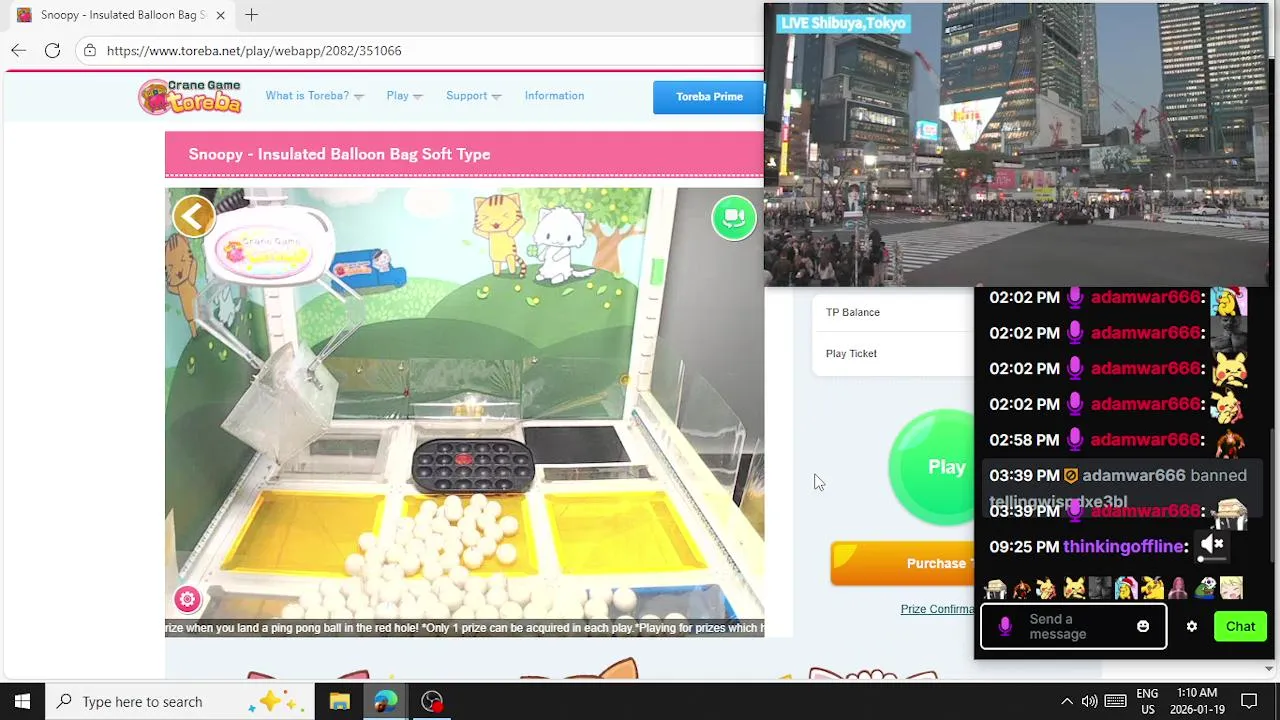Click the sparkle search highlights icon in taskbar
This screenshot has width=1280, height=720.
[x=276, y=701]
